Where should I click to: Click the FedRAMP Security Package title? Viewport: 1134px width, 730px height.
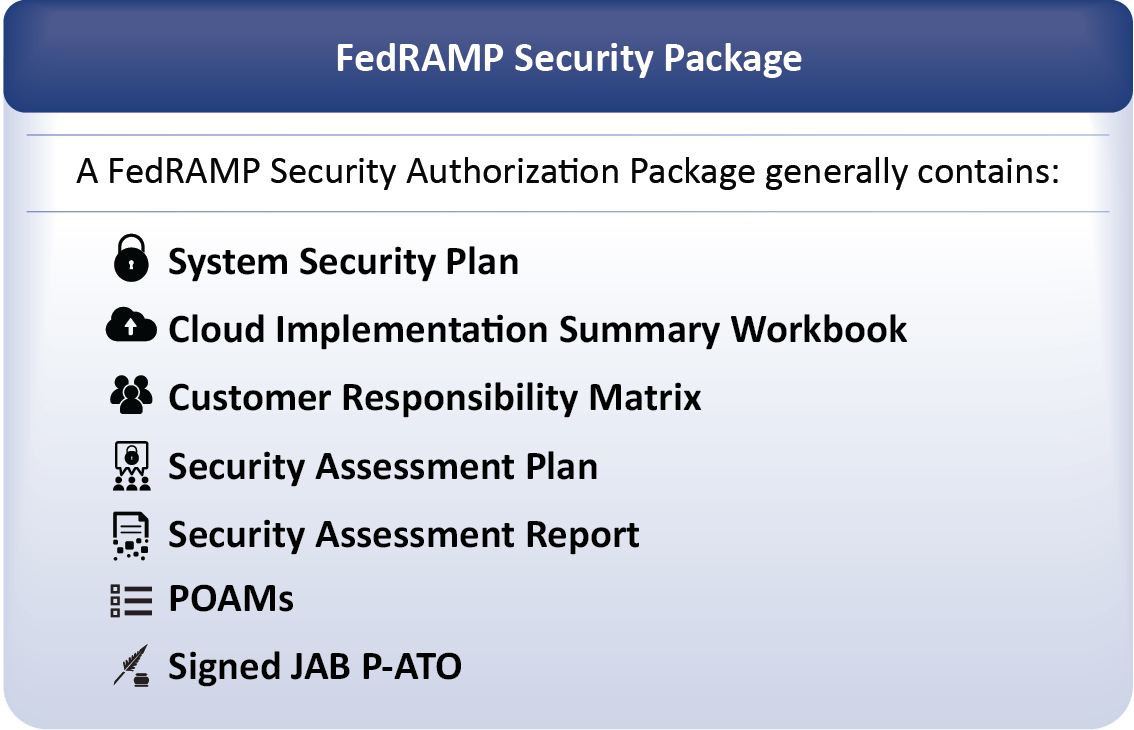tap(568, 58)
